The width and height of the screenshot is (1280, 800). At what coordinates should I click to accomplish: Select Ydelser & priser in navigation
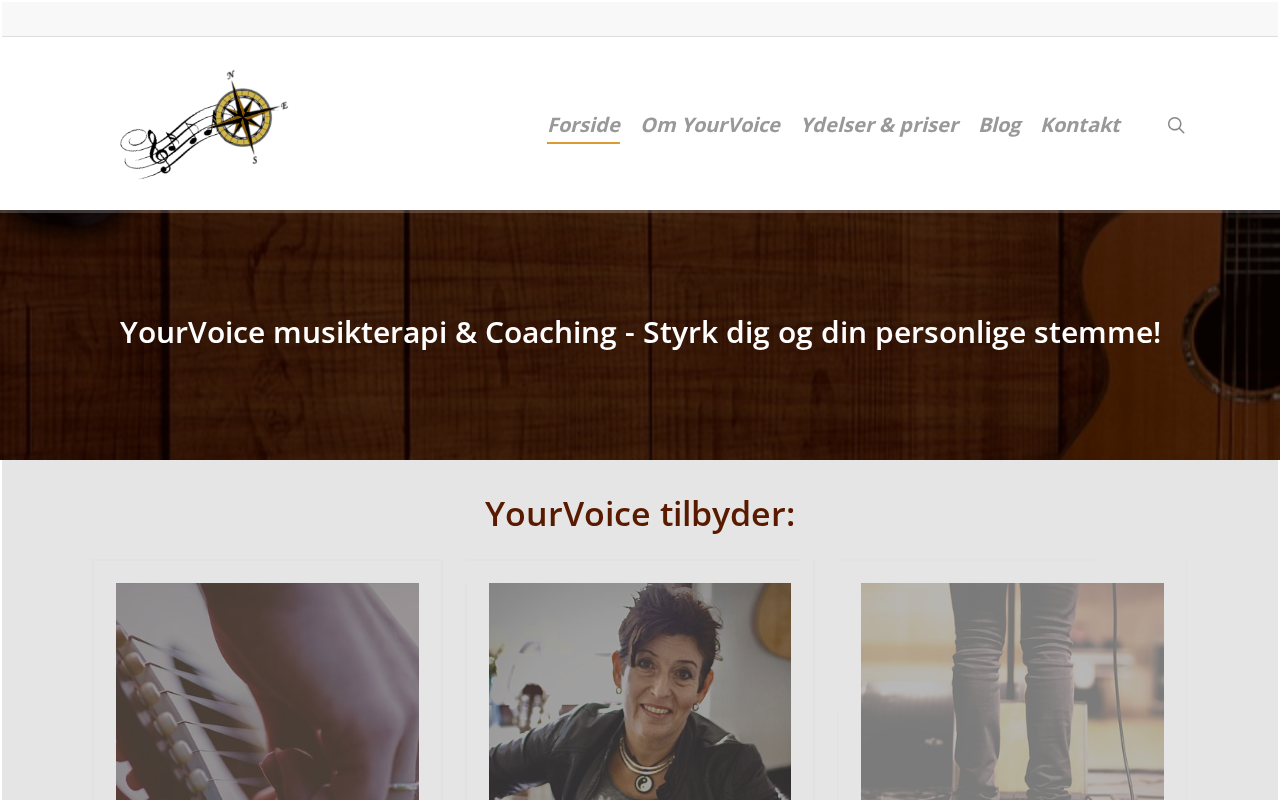pyautogui.click(x=879, y=124)
